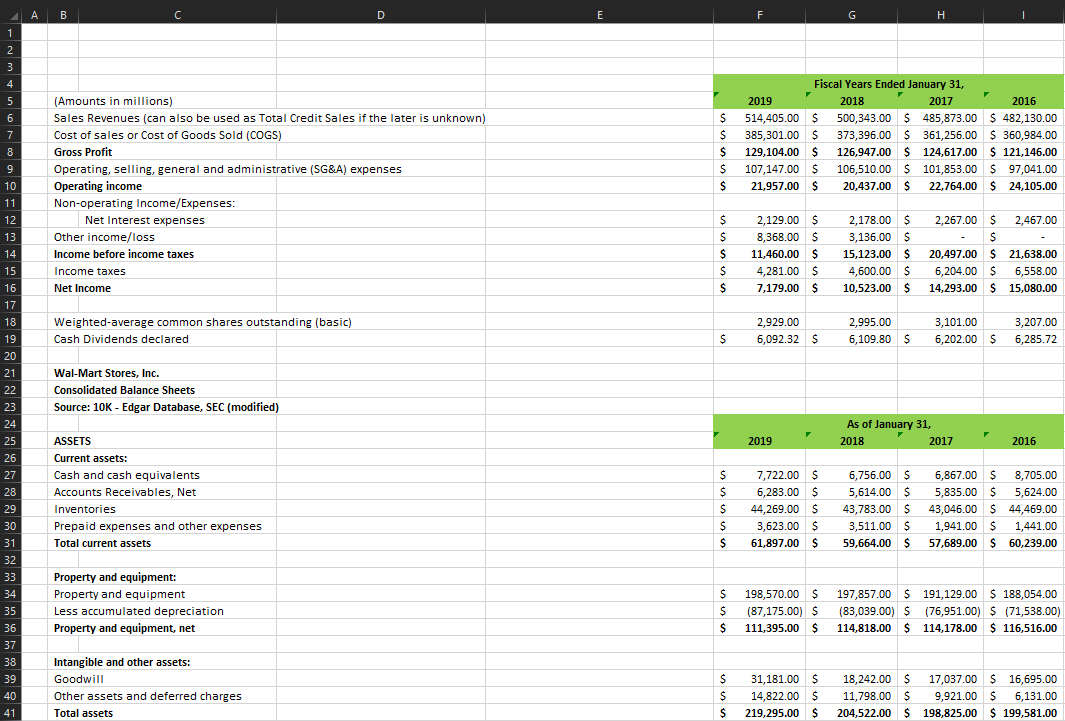Click 'Total assets' label
The width and height of the screenshot is (1065, 721).
tap(84, 712)
